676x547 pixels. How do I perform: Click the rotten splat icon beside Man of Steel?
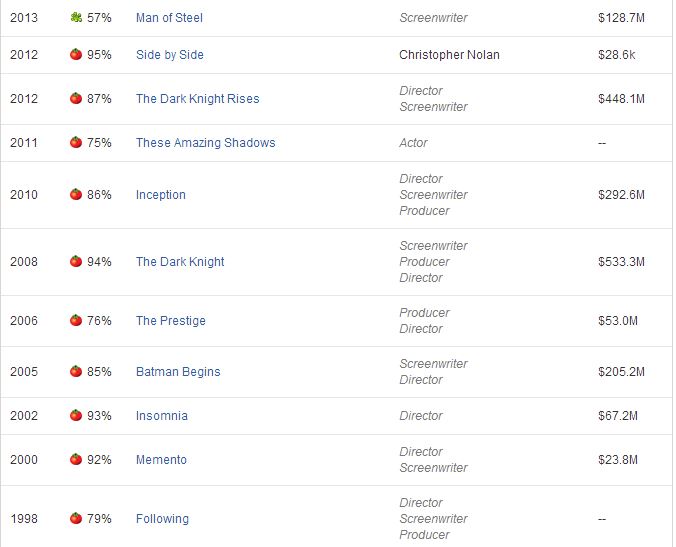click(76, 18)
